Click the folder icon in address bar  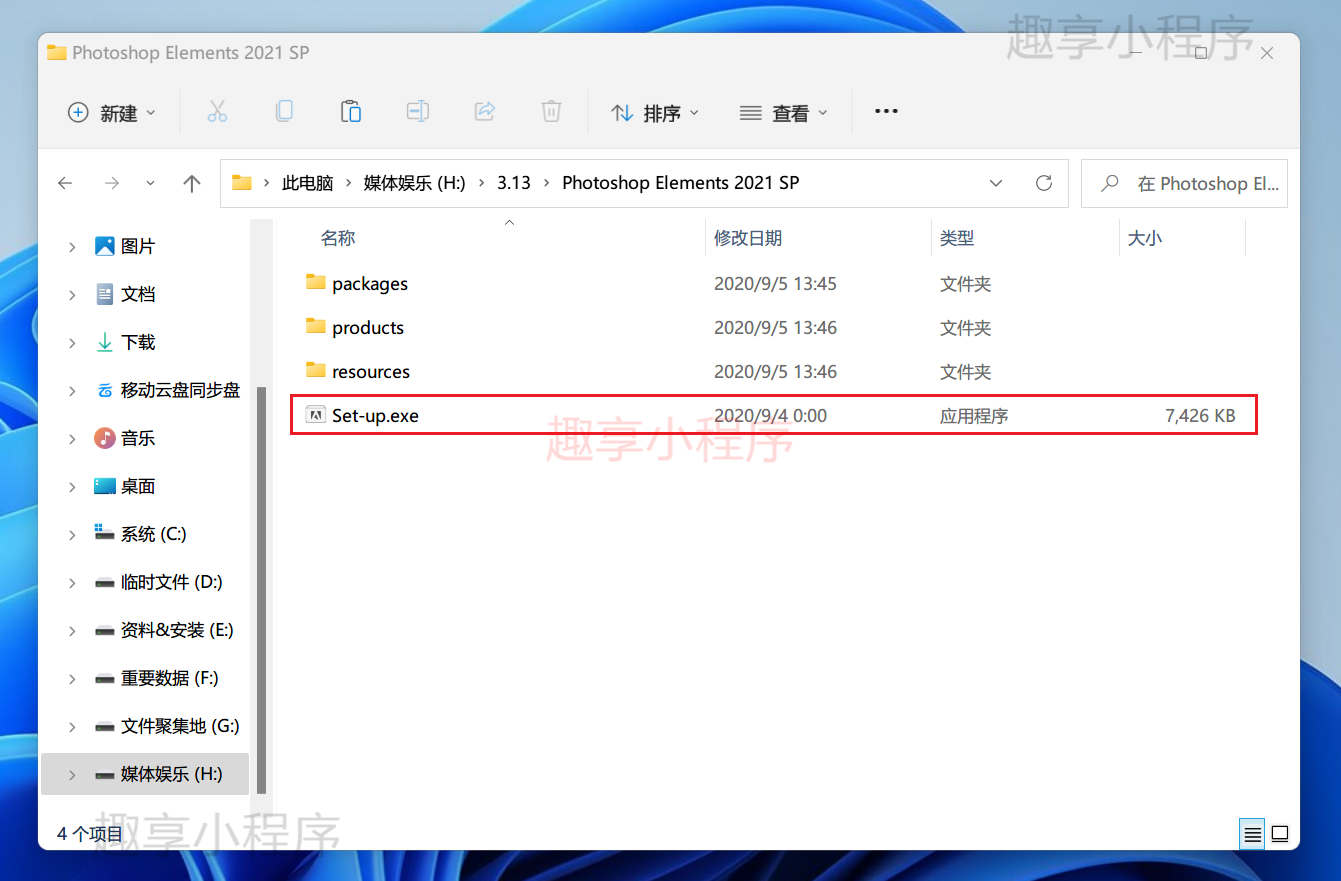[242, 183]
